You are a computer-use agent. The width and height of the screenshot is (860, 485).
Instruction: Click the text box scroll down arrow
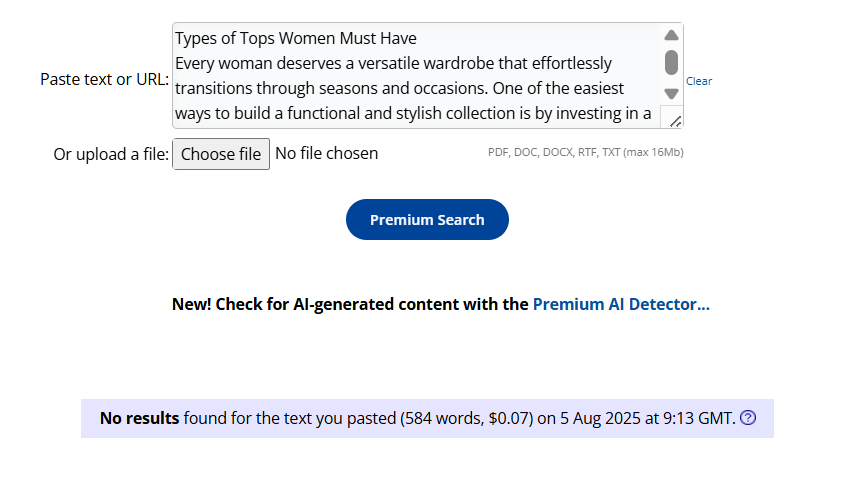click(x=671, y=93)
